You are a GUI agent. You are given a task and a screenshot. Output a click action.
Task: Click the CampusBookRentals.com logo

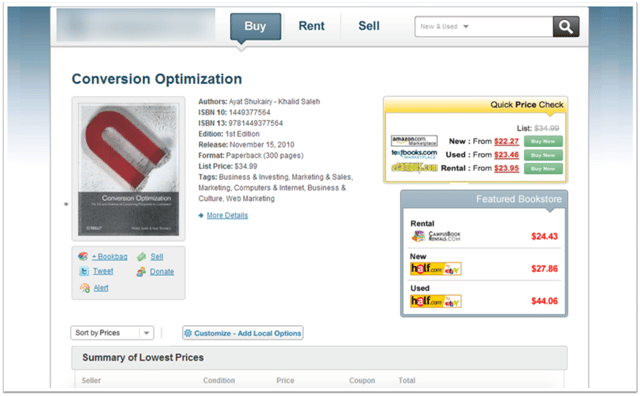(436, 236)
